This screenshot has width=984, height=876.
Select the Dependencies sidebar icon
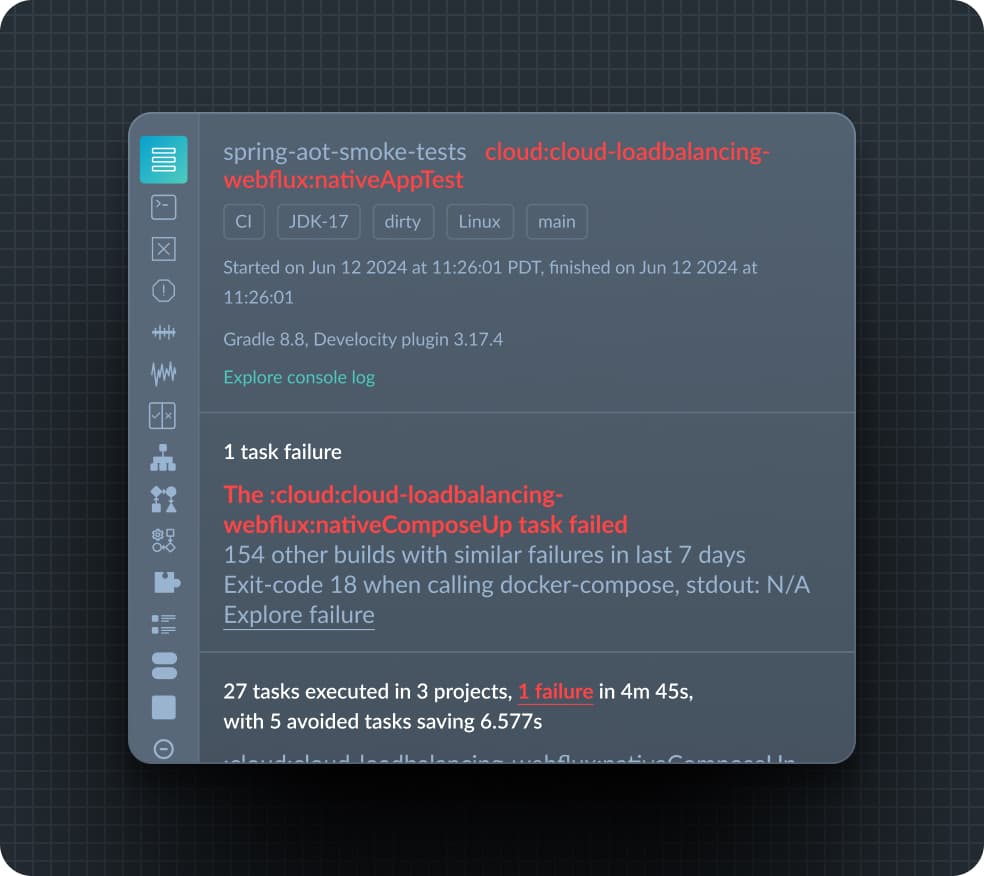click(x=163, y=499)
